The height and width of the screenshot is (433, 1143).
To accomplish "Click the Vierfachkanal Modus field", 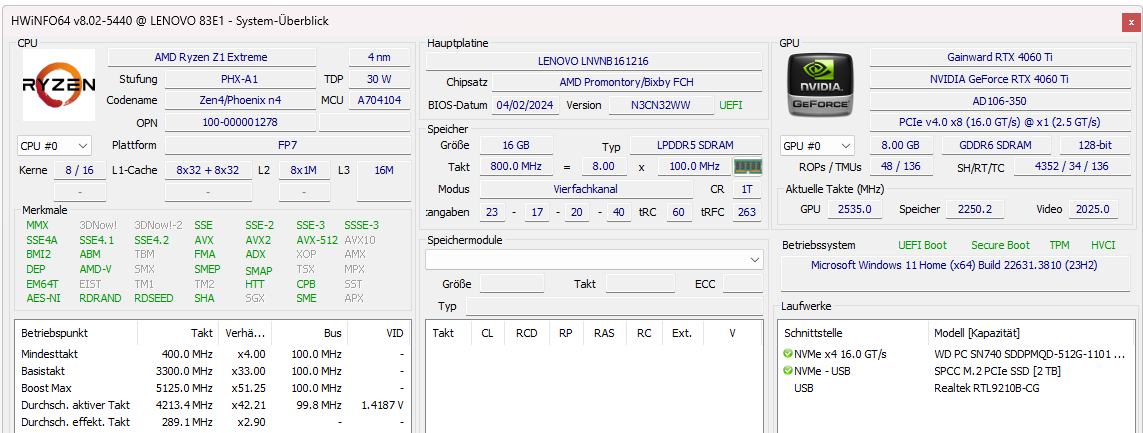I will pyautogui.click(x=586, y=189).
